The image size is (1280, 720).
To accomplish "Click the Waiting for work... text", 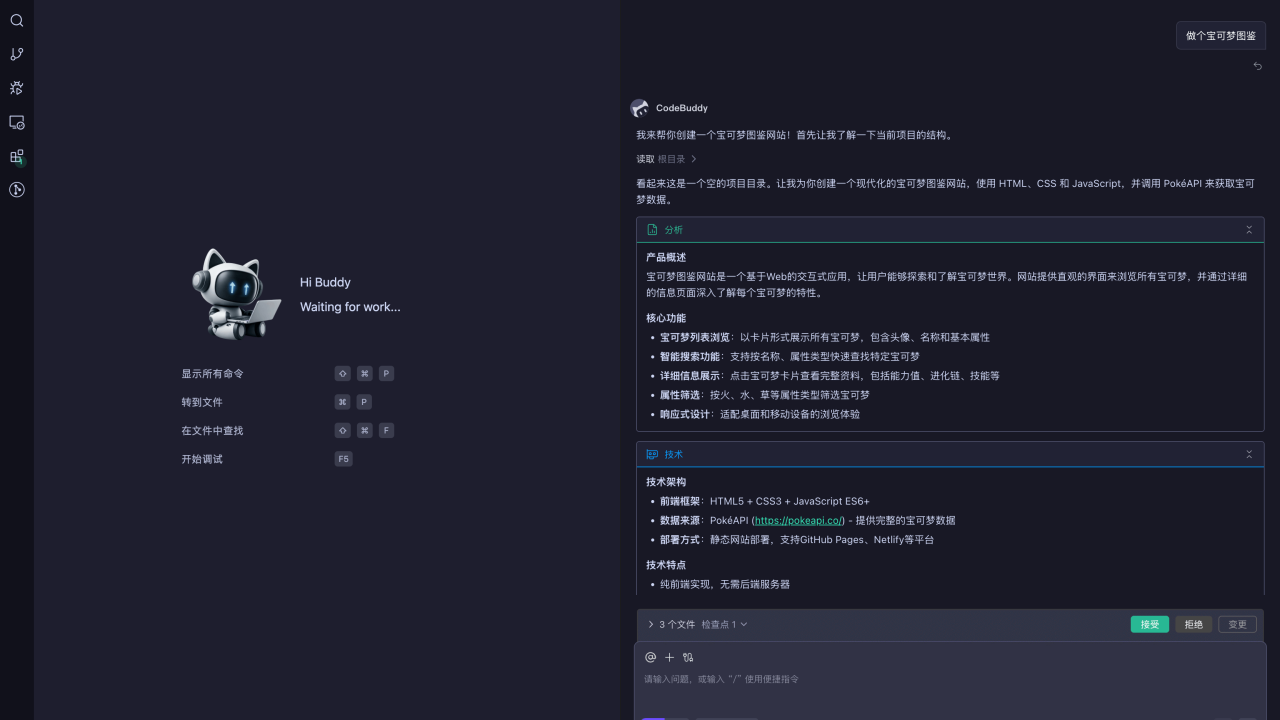I will [350, 307].
